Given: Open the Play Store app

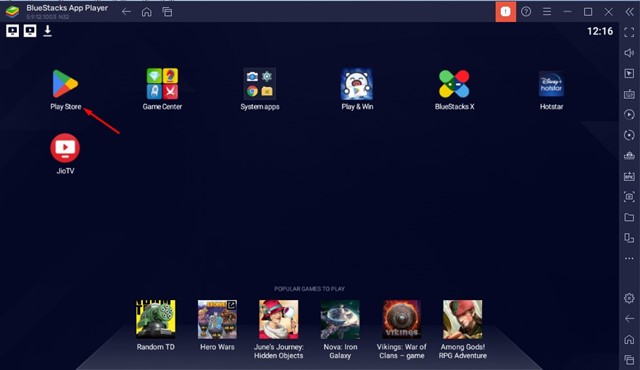Looking at the screenshot, I should coord(65,84).
